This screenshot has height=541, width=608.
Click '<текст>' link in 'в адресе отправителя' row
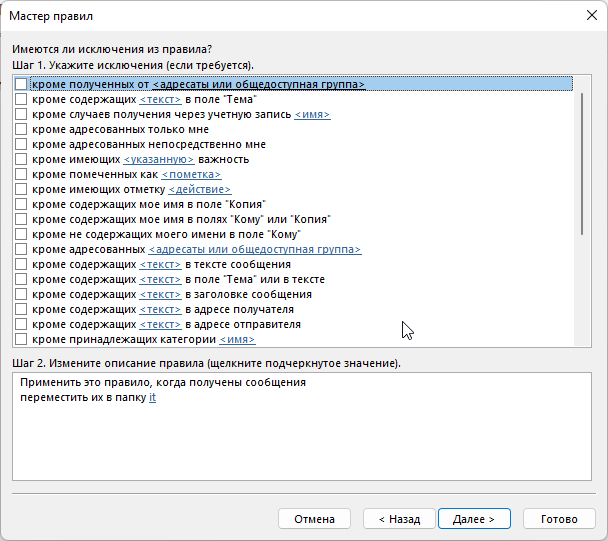[160, 325]
